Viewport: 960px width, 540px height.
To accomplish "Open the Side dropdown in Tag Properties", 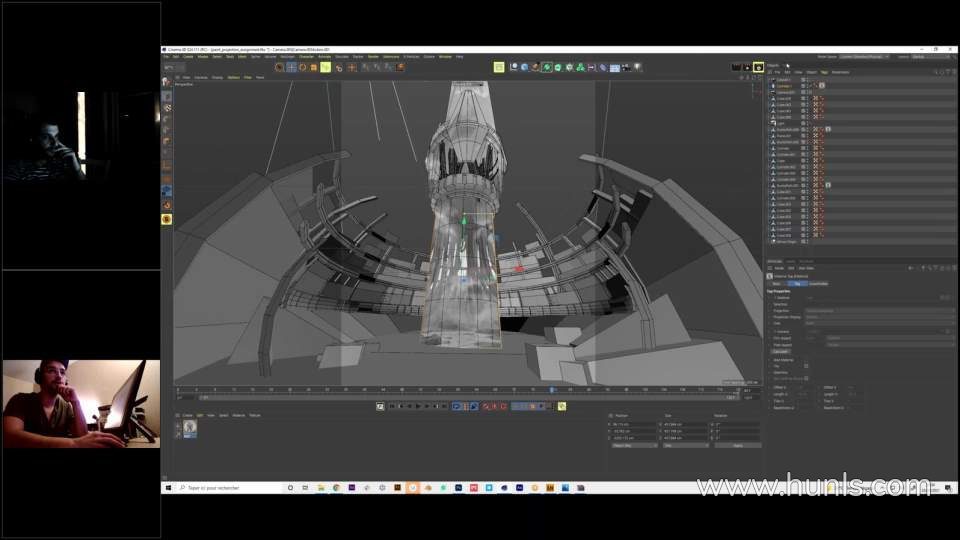I will pyautogui.click(x=879, y=323).
